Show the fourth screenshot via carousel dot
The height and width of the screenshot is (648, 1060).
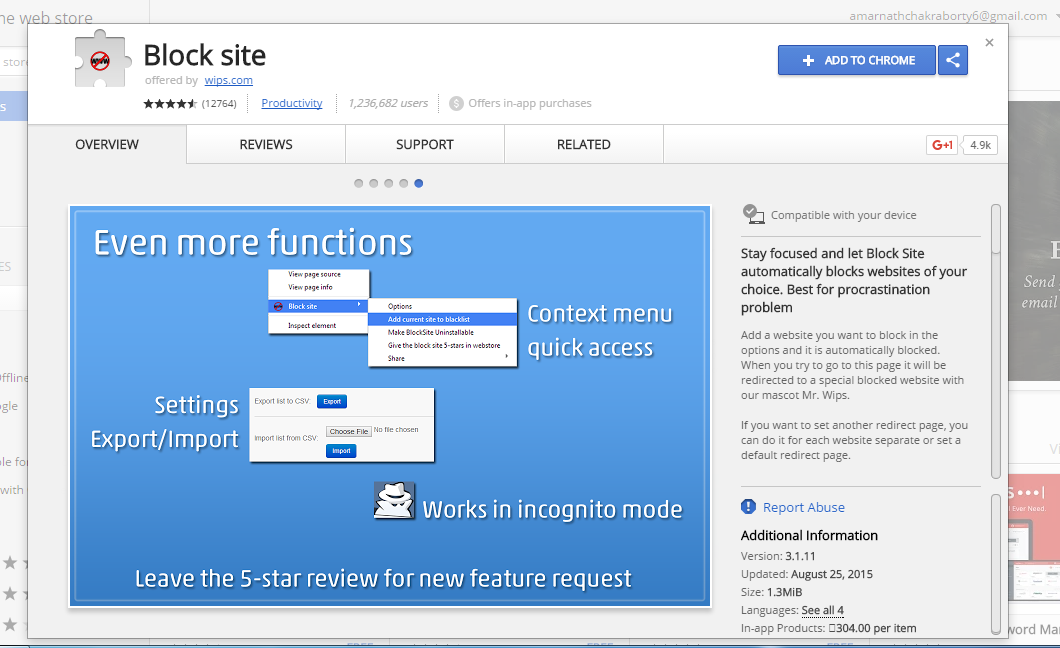point(404,183)
